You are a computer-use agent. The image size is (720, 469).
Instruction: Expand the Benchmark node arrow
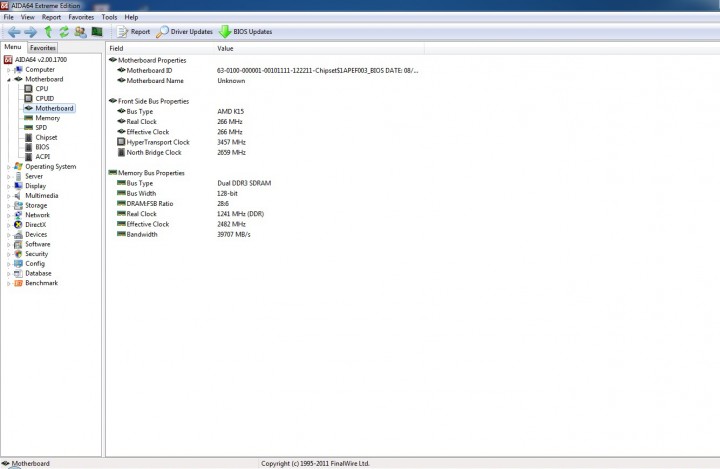point(8,283)
